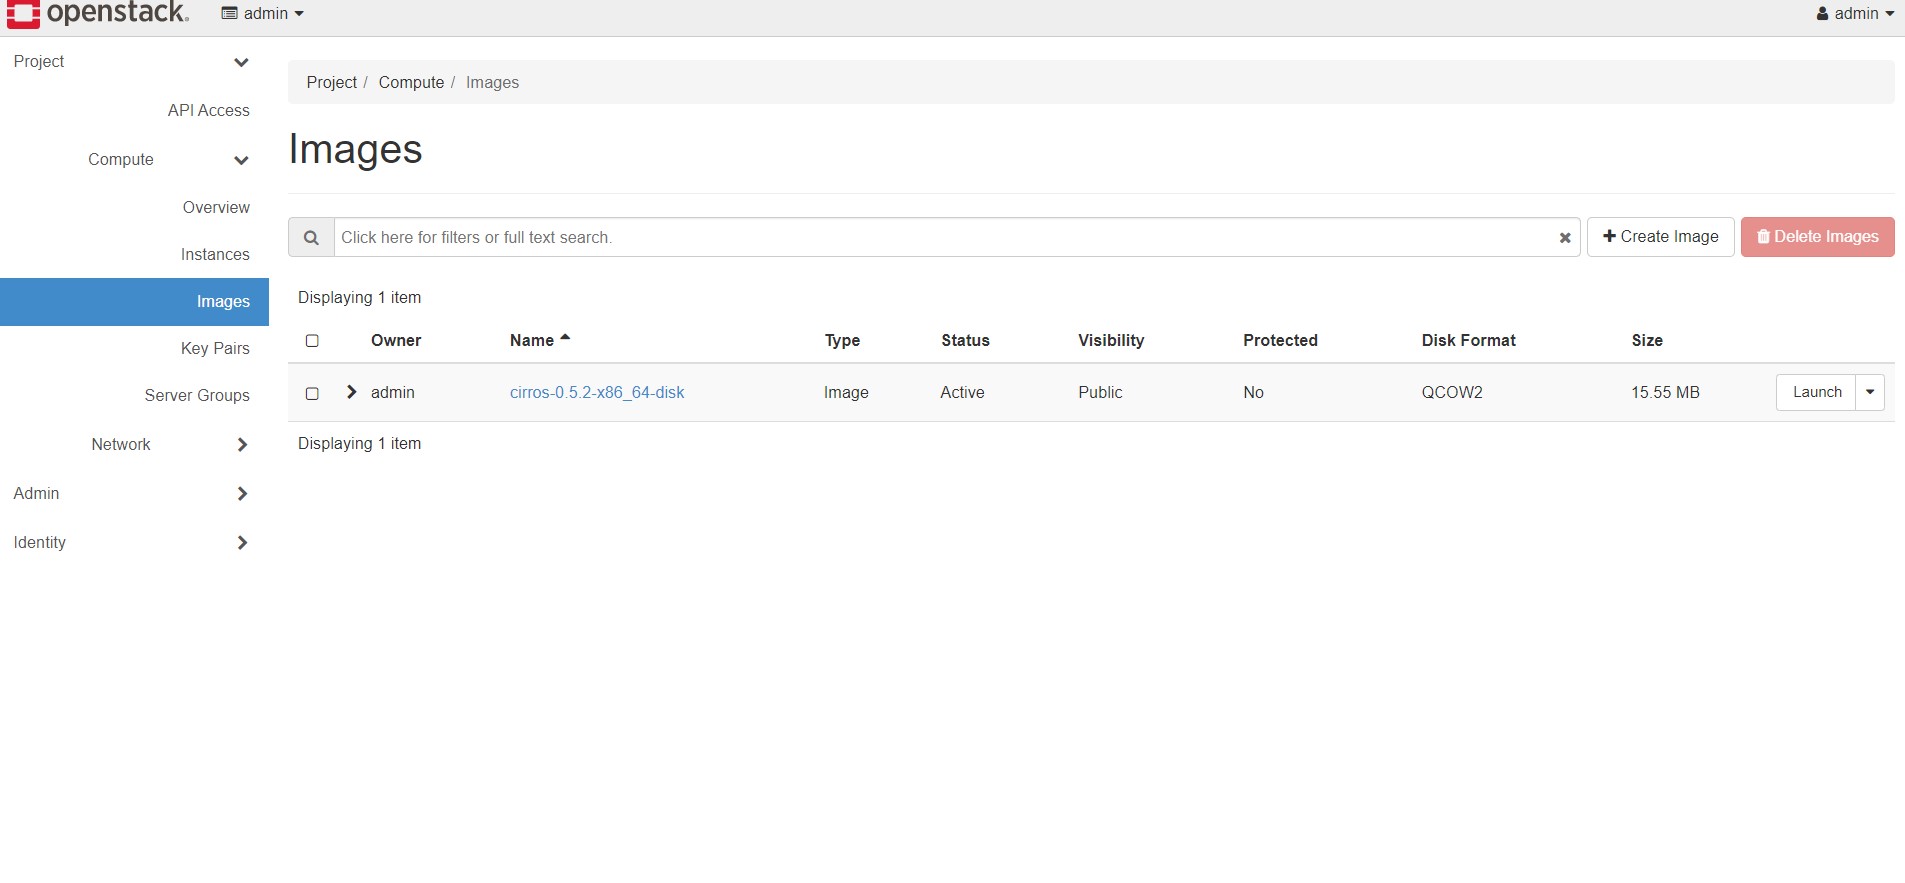The image size is (1905, 883).
Task: Open the admin user menu
Action: click(1855, 14)
